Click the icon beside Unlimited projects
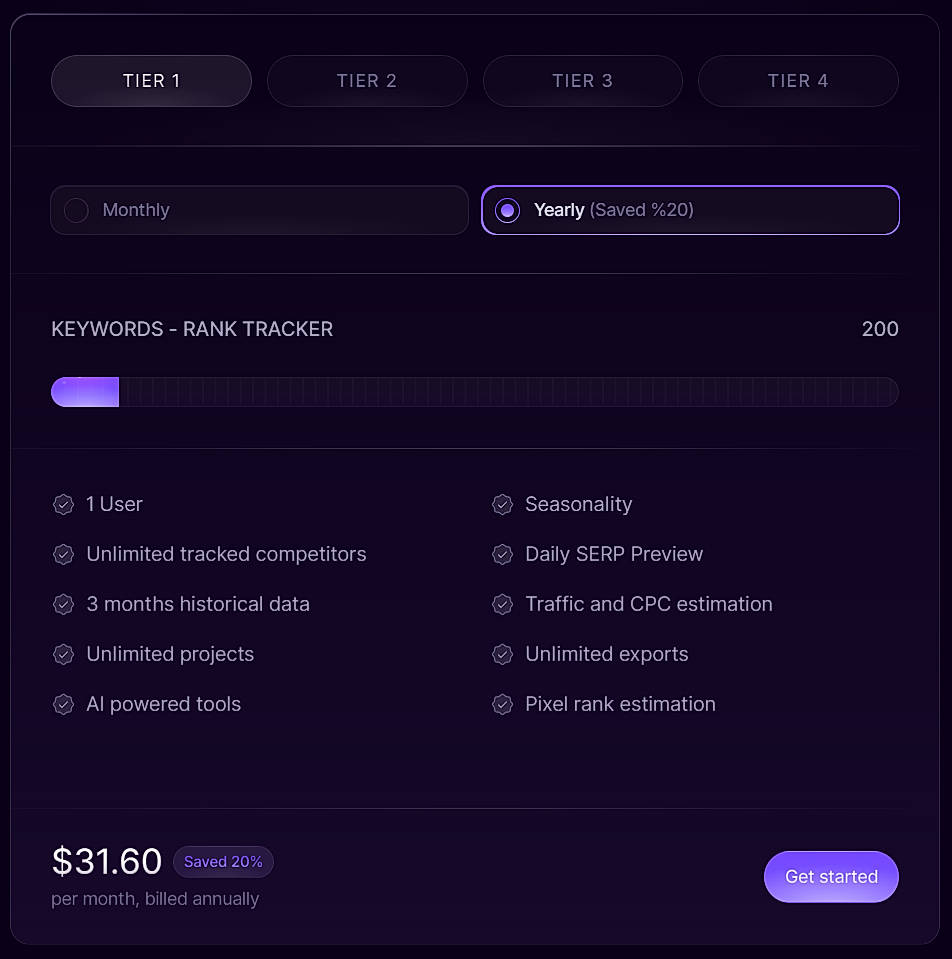Screen dimensions: 952x959 point(64,654)
